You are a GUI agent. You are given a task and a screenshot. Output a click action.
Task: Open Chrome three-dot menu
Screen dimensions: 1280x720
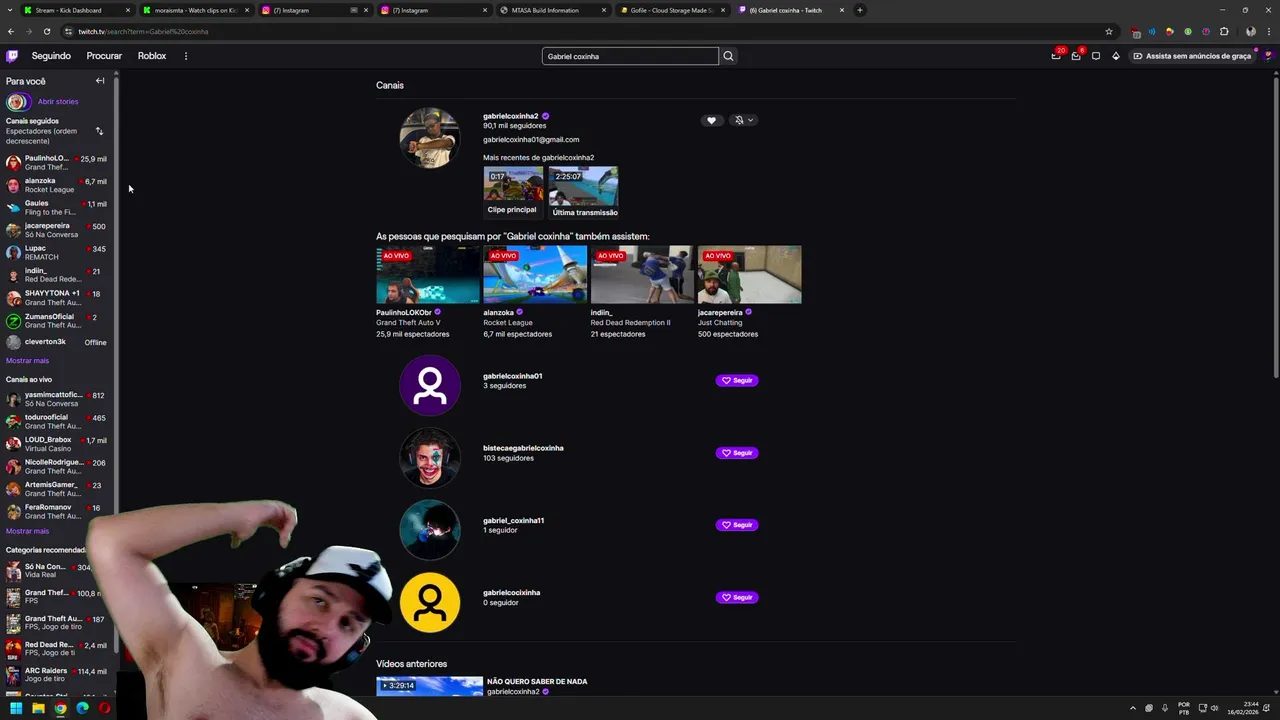(x=1268, y=31)
